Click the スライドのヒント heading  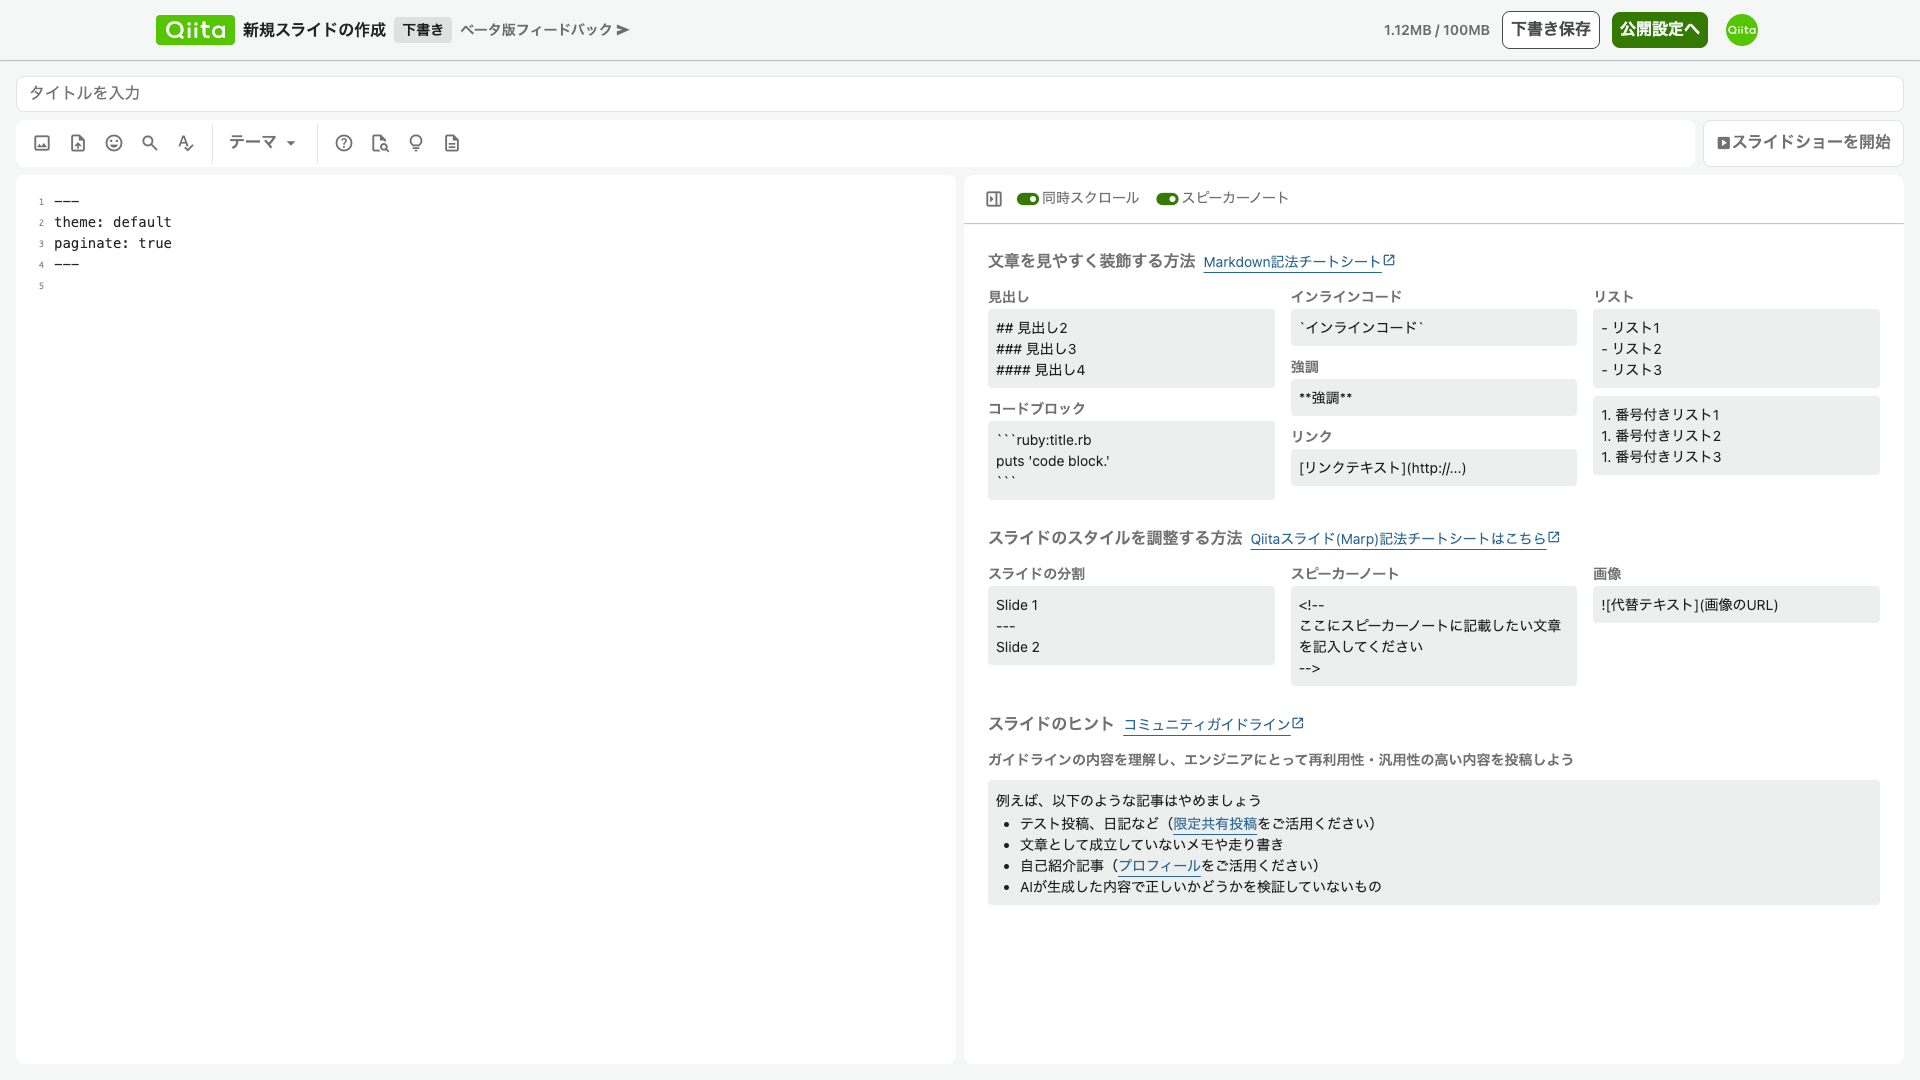pyautogui.click(x=1051, y=724)
